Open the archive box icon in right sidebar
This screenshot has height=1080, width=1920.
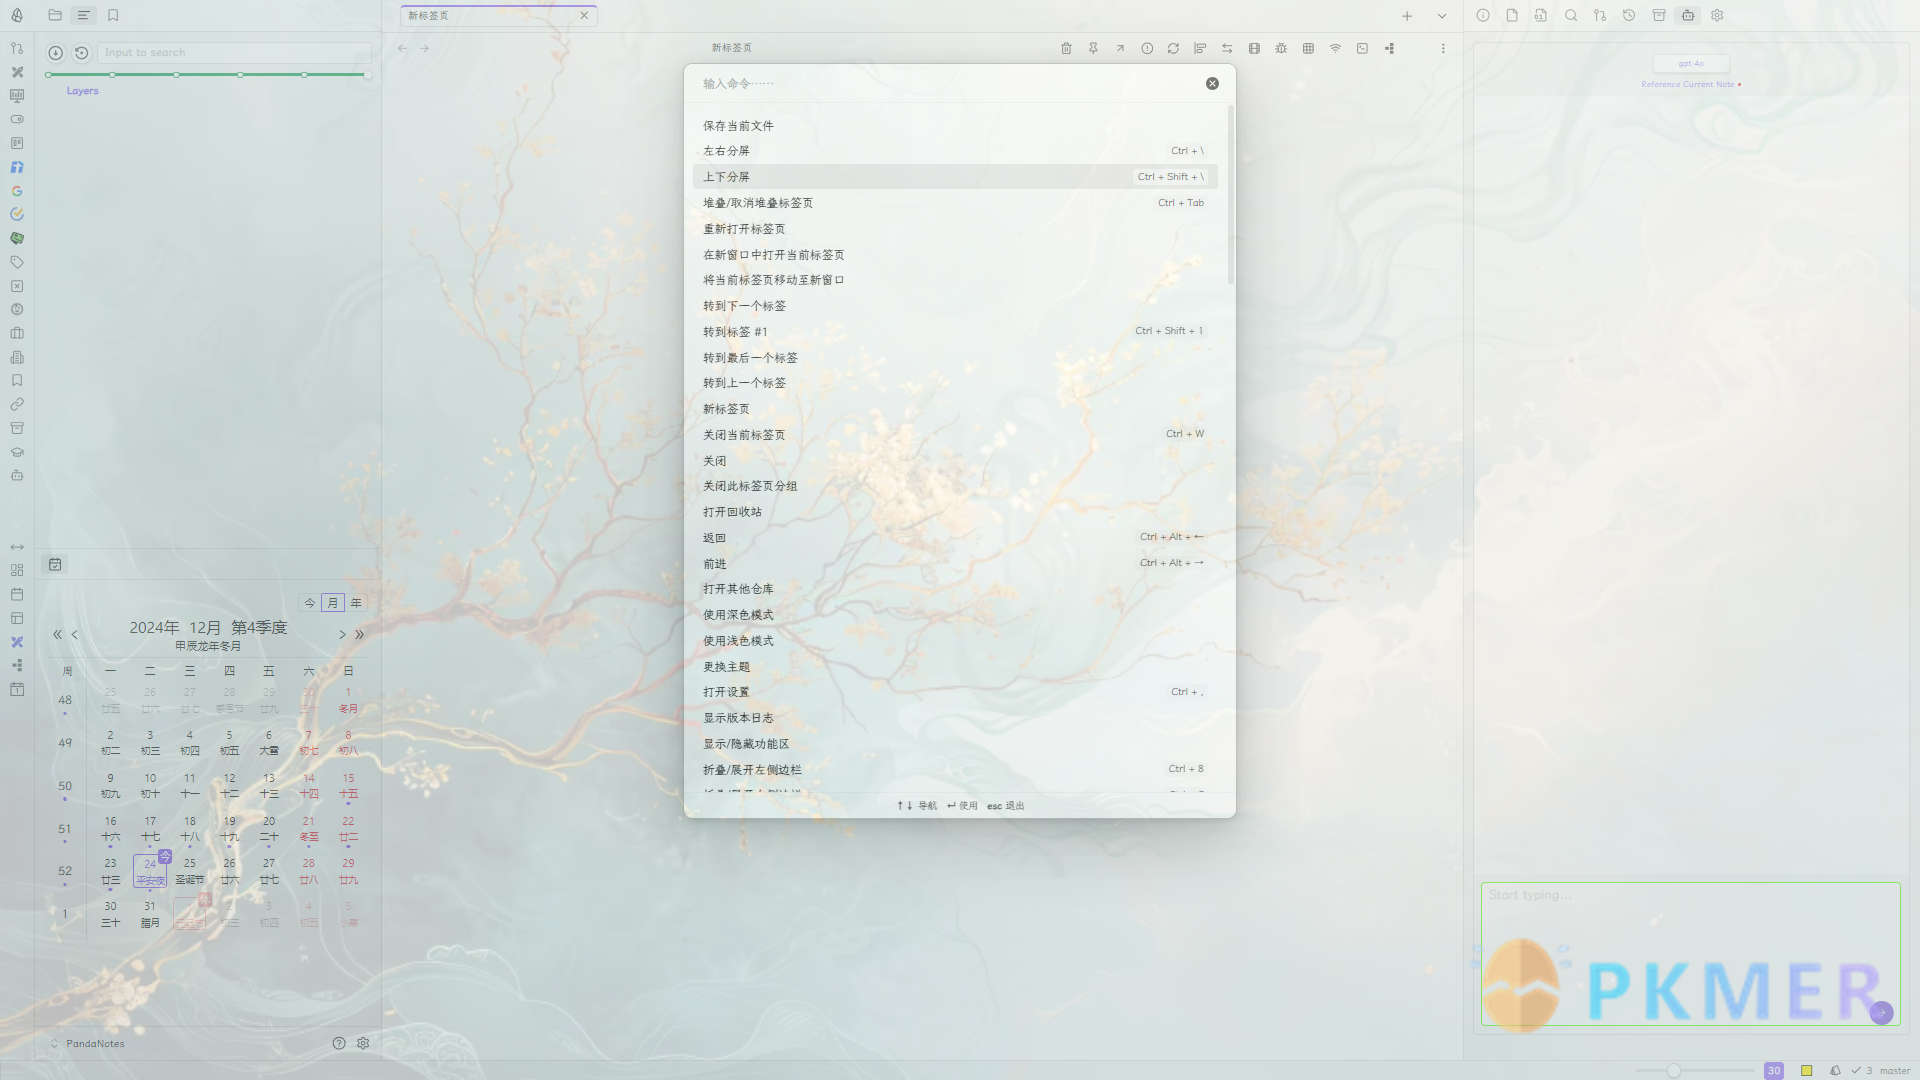1659,15
